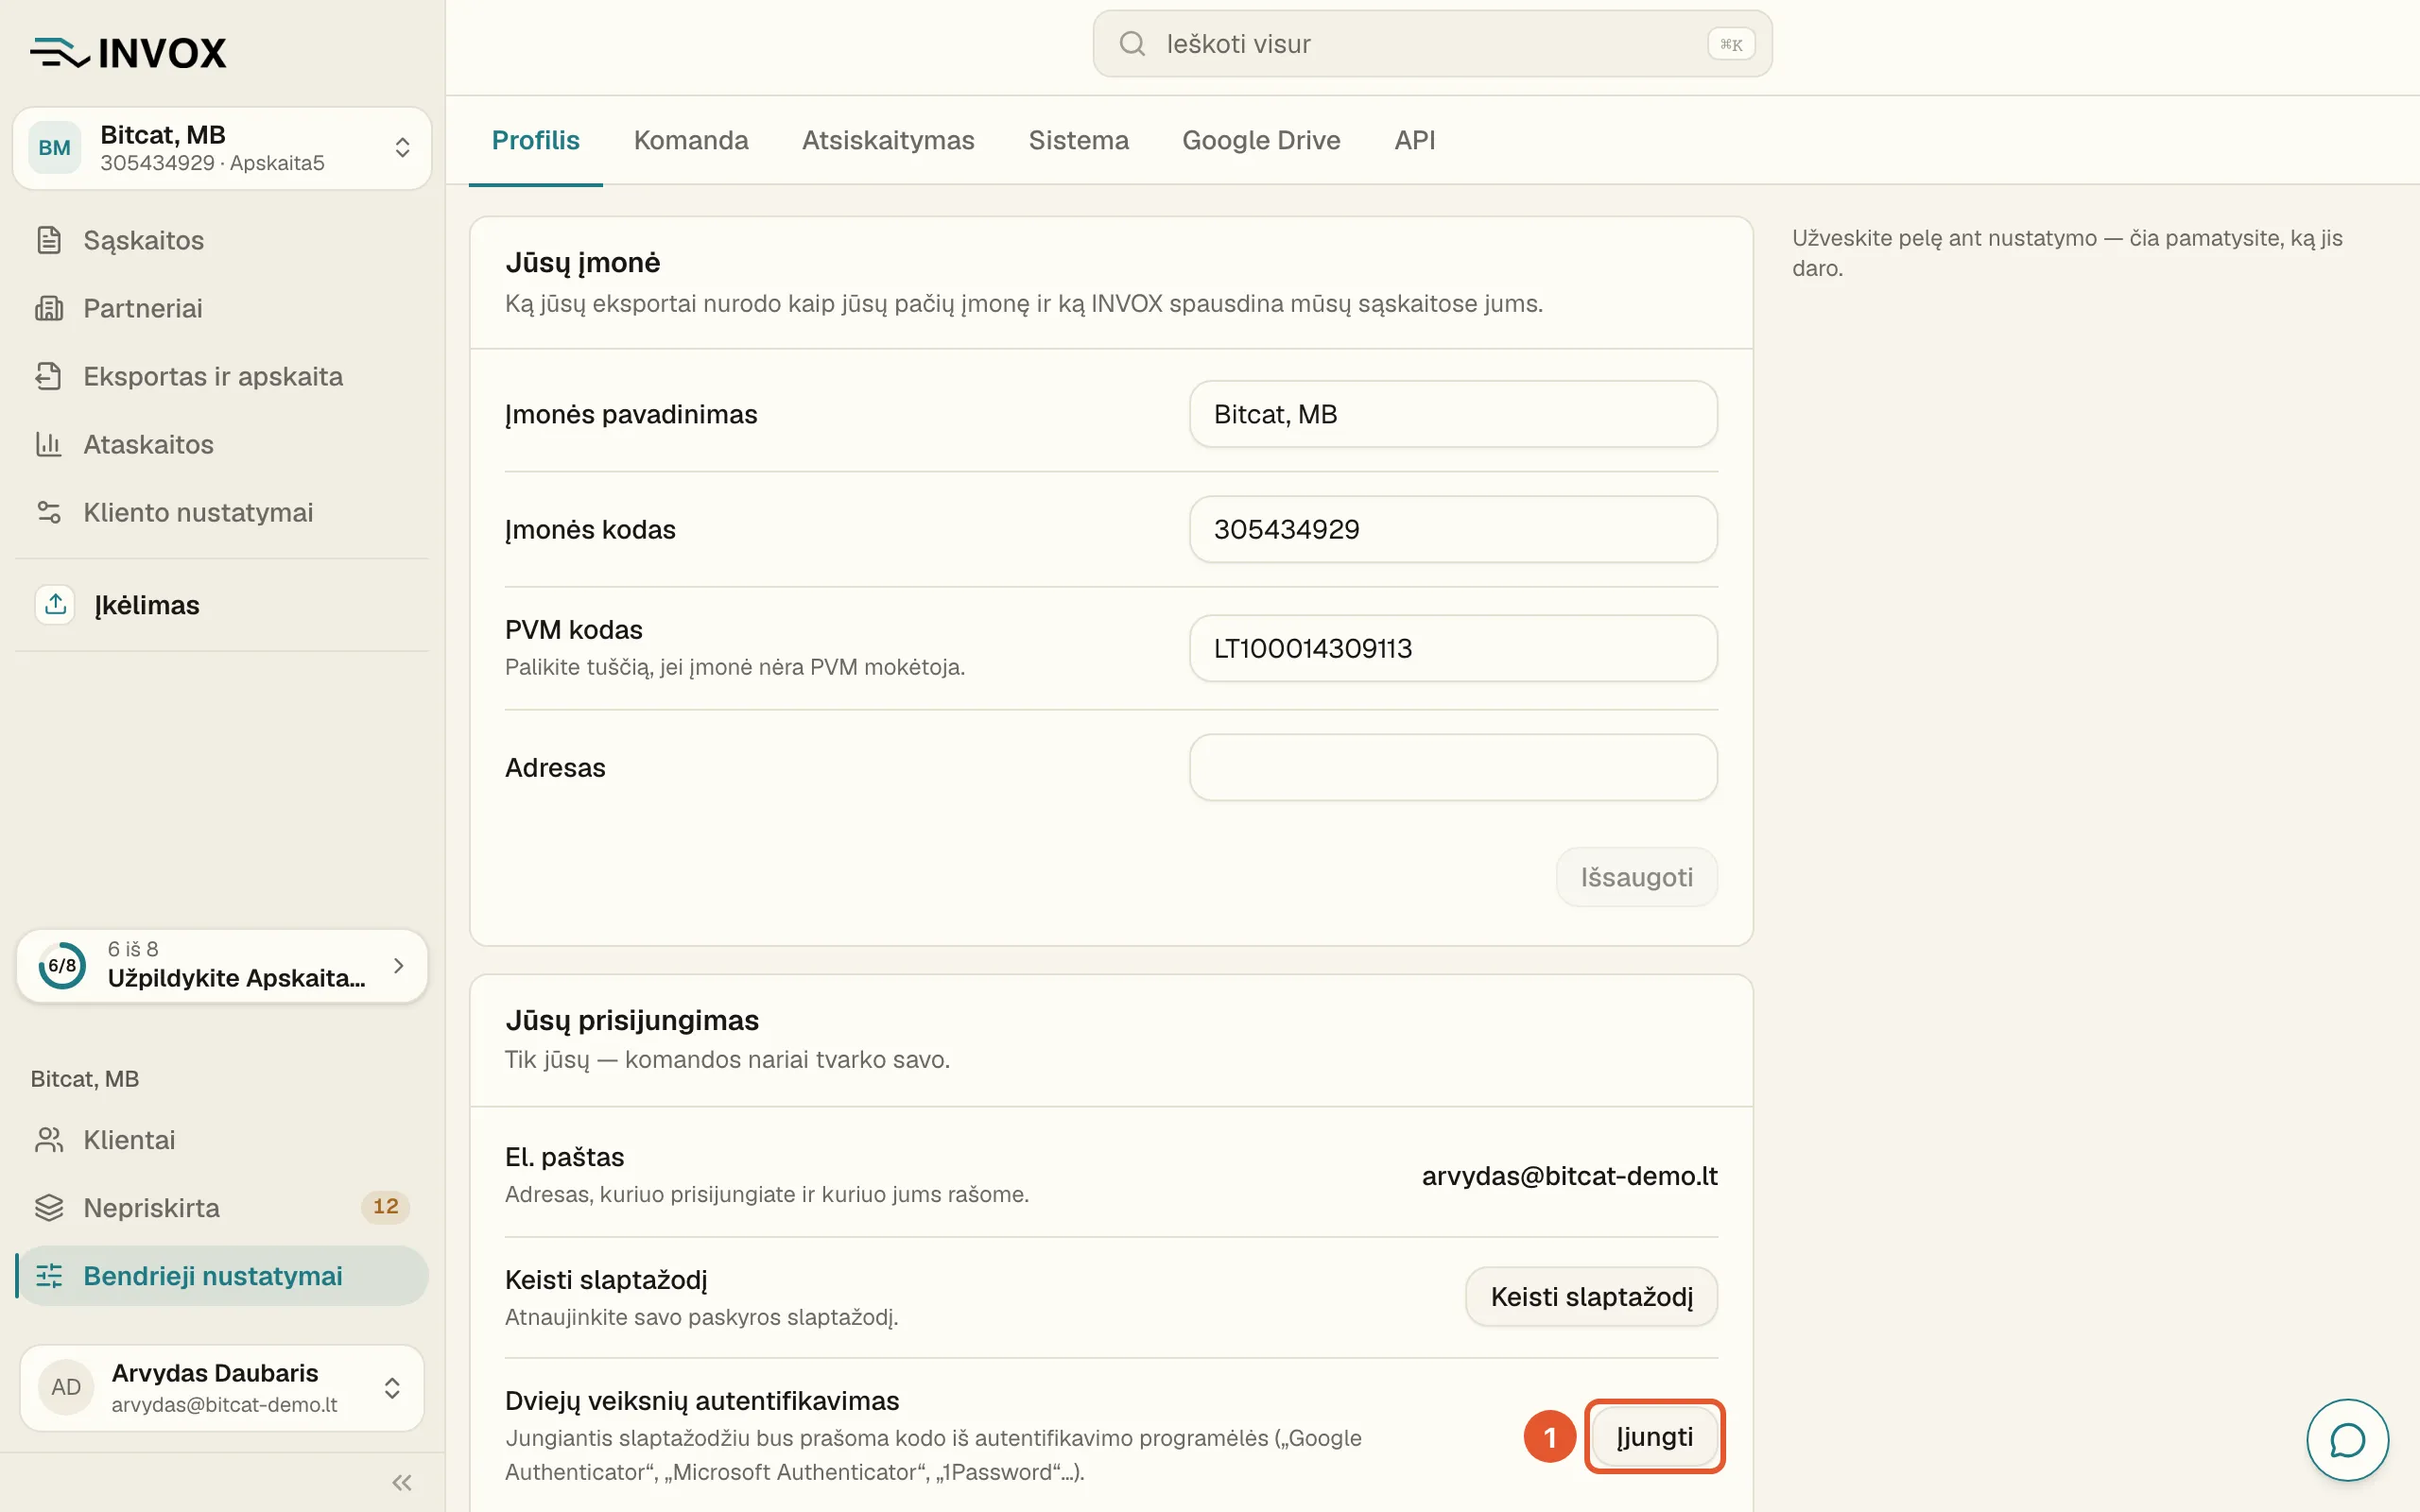Click the AD user avatar

coord(66,1387)
